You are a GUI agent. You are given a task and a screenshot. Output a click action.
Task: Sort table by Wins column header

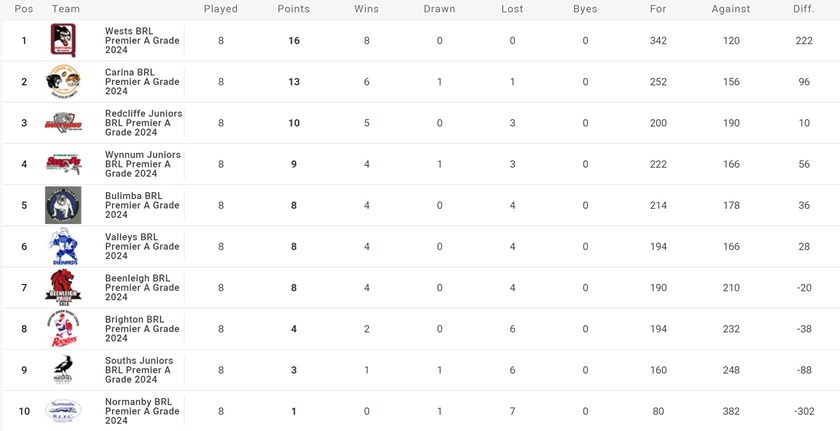366,9
